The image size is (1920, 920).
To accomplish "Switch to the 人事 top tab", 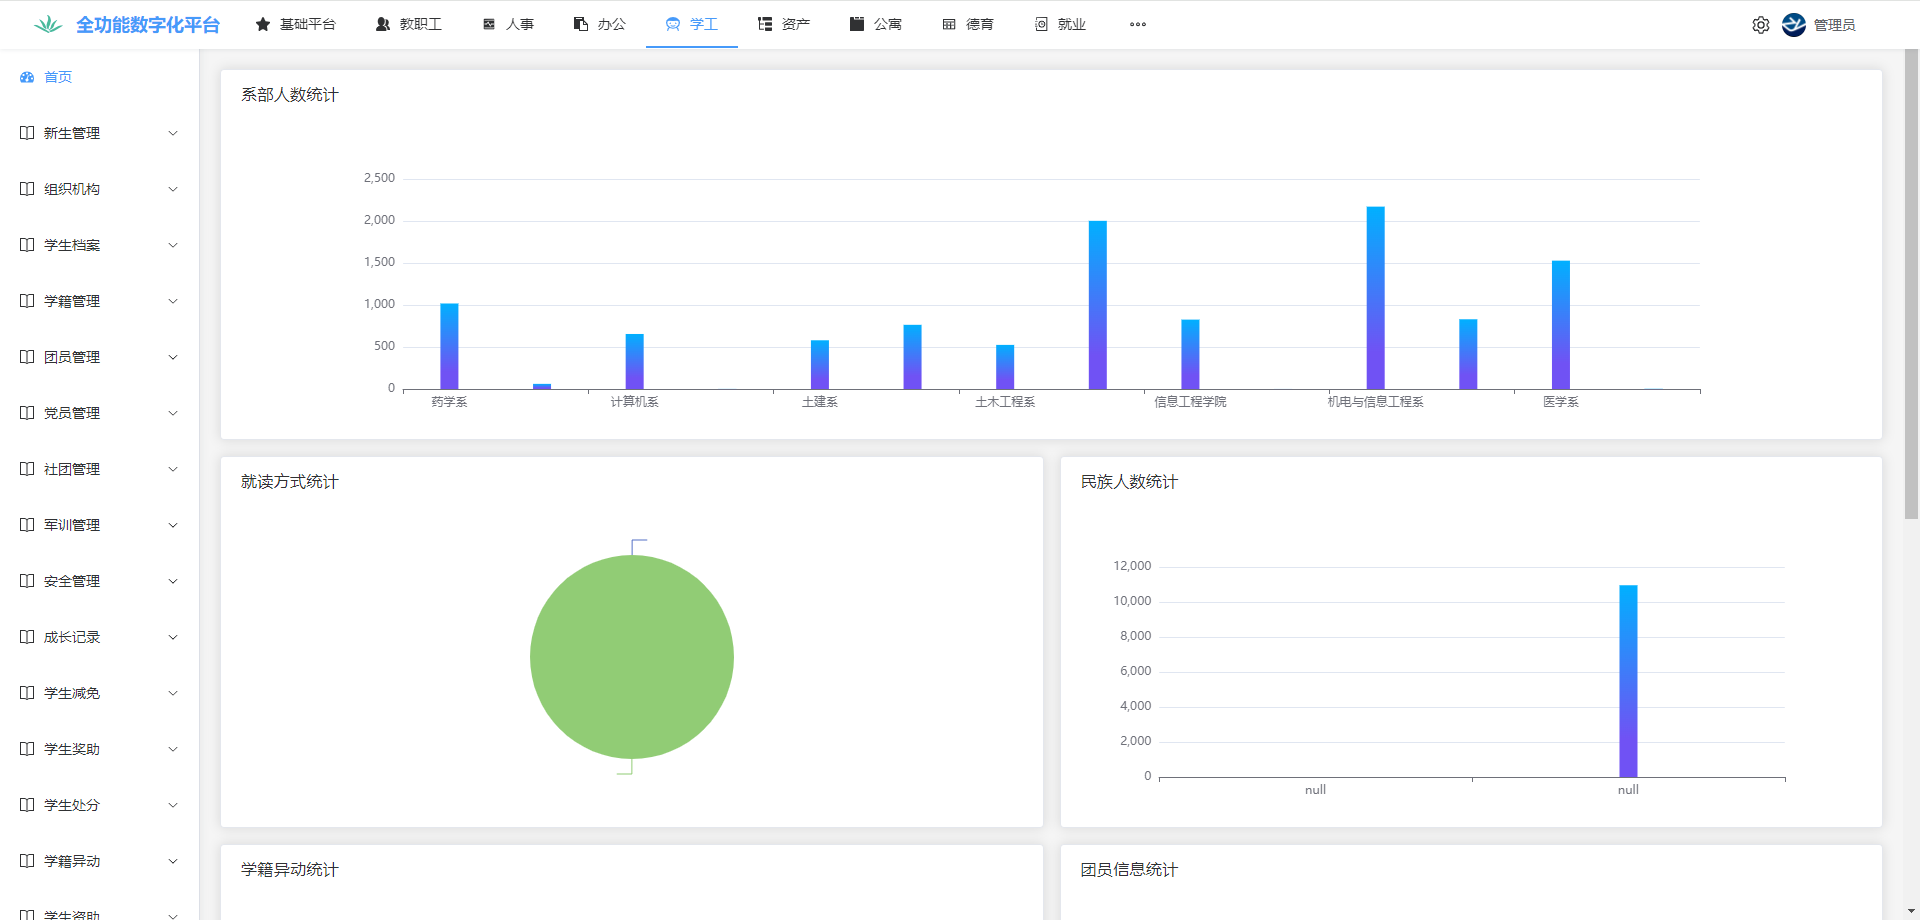I will pos(508,25).
